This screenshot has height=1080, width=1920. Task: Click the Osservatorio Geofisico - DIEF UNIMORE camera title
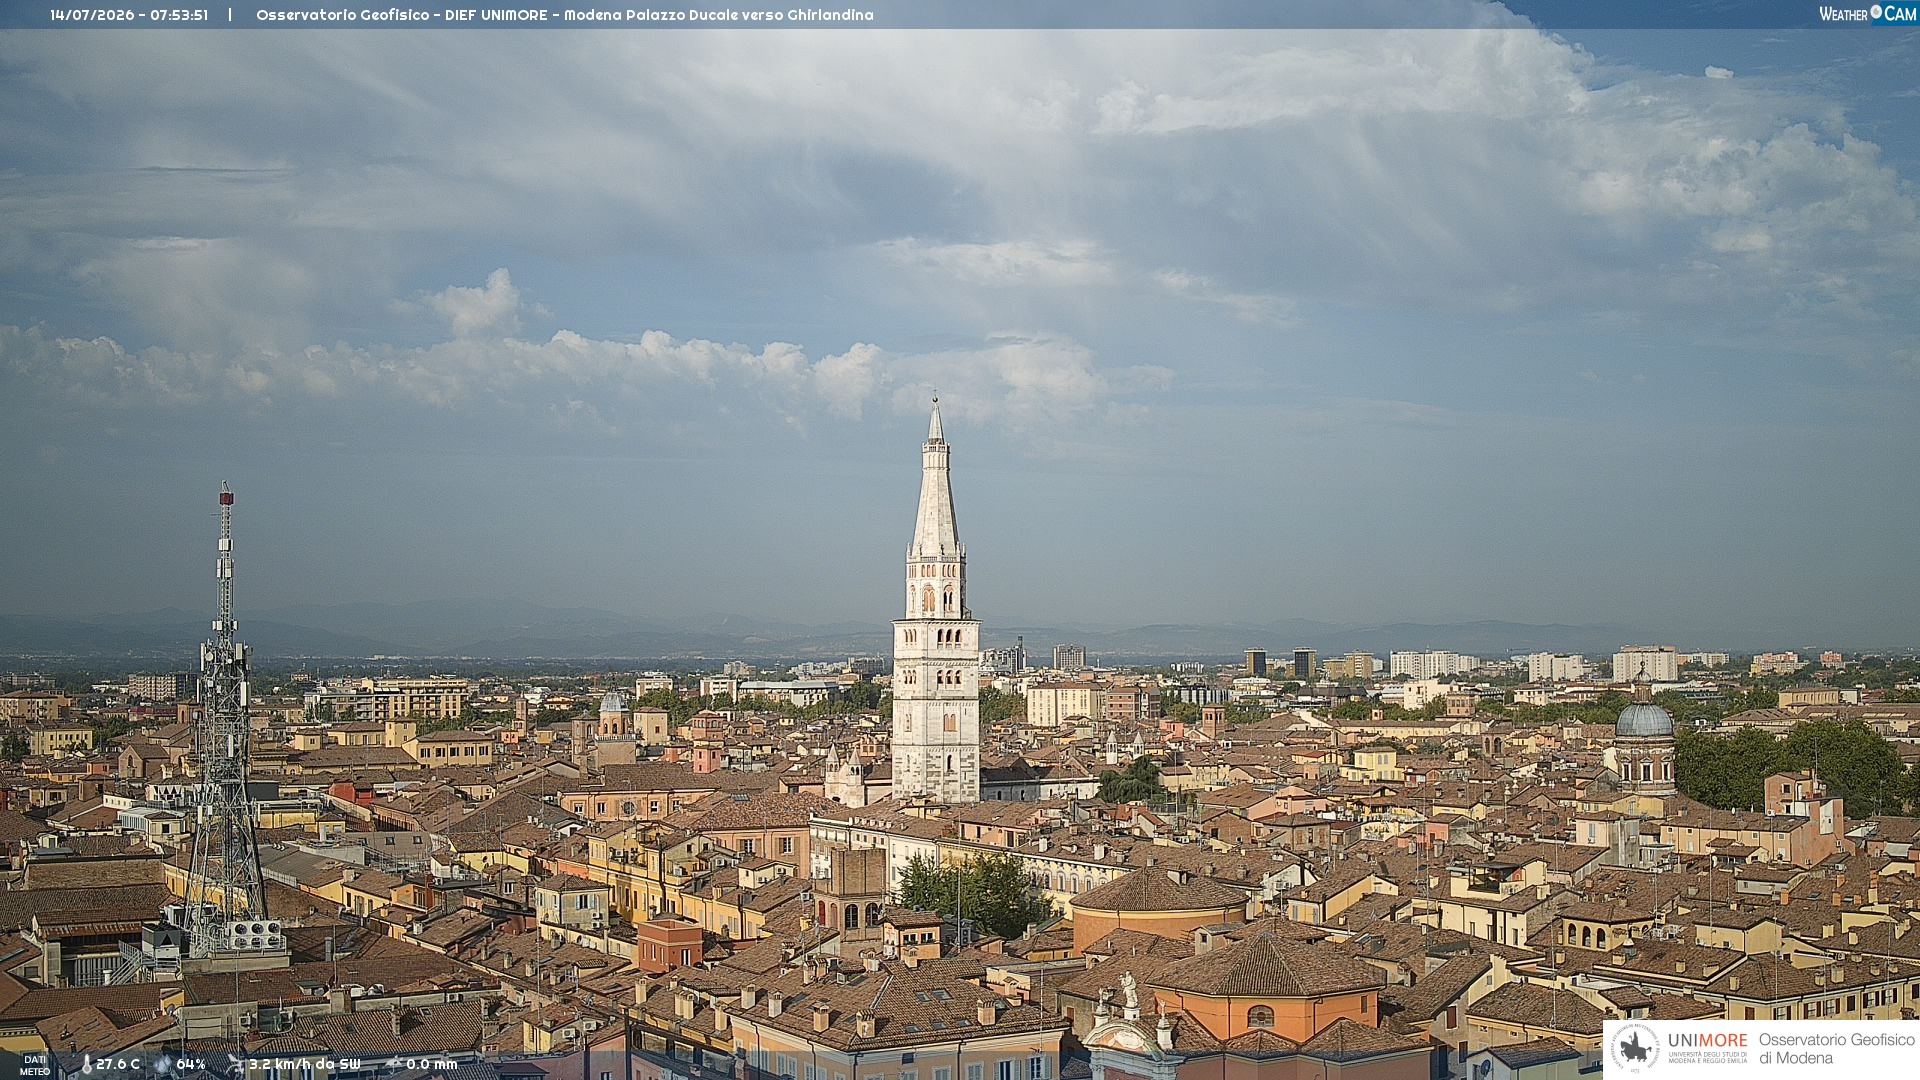point(565,15)
